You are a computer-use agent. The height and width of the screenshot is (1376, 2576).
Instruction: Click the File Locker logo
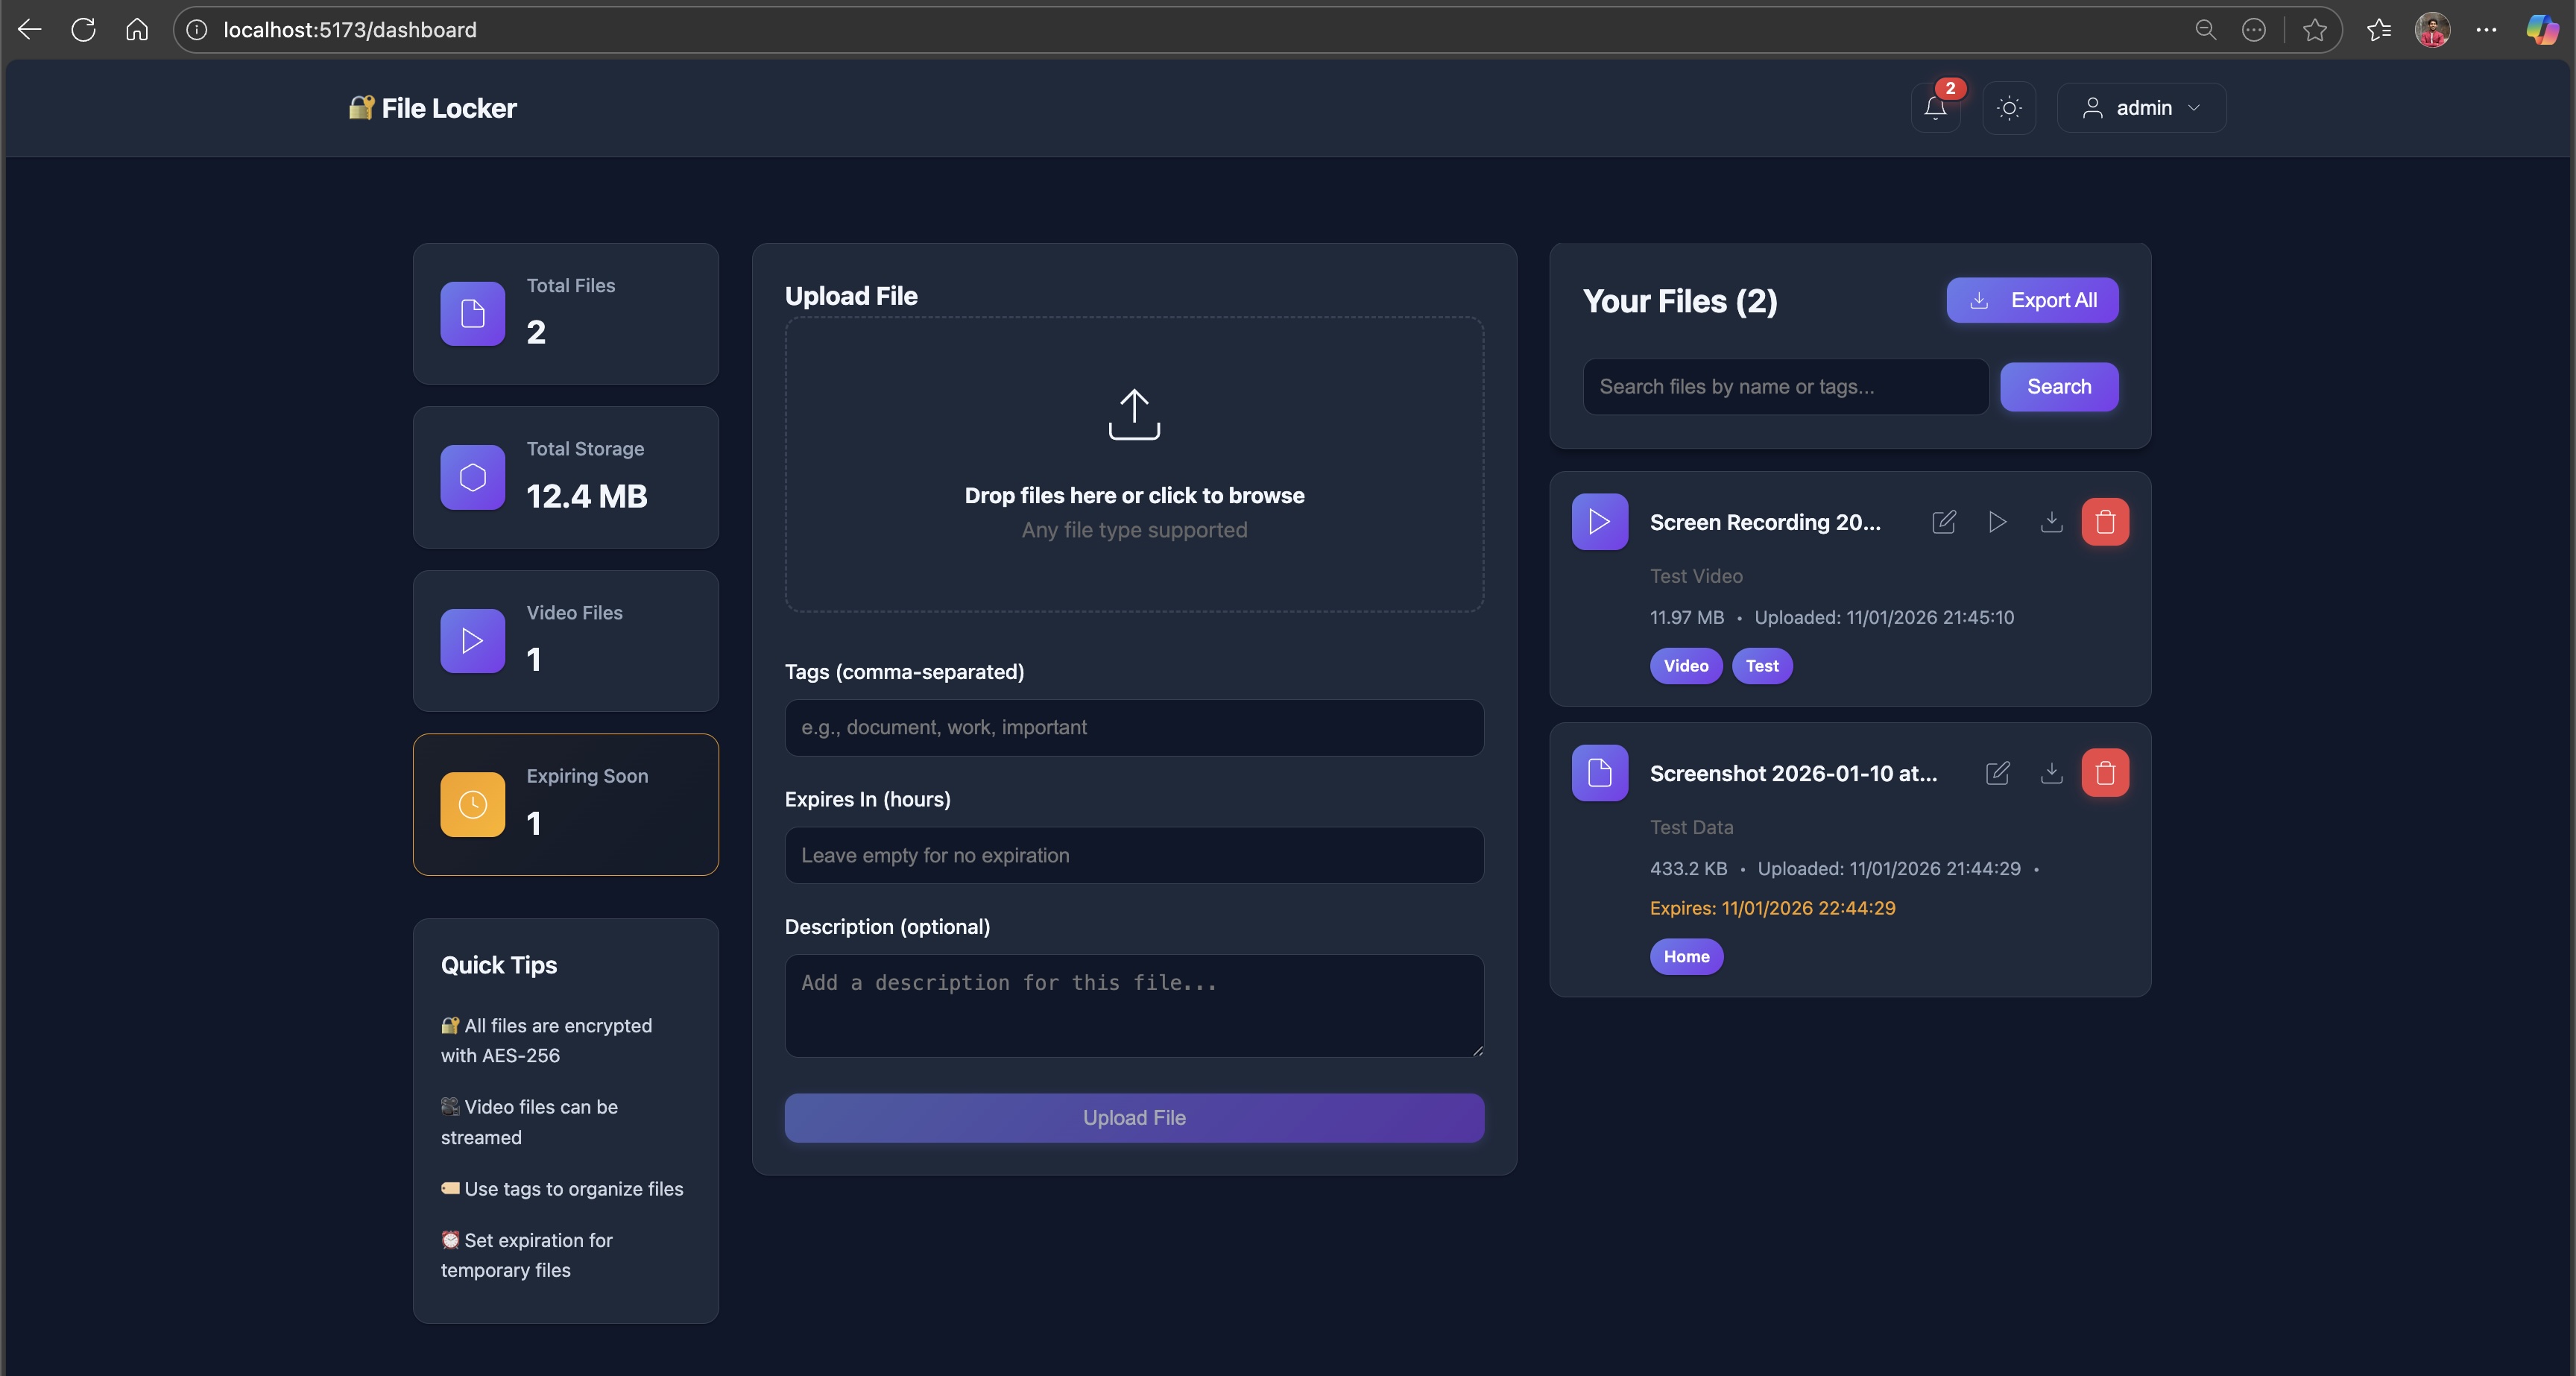click(x=432, y=108)
